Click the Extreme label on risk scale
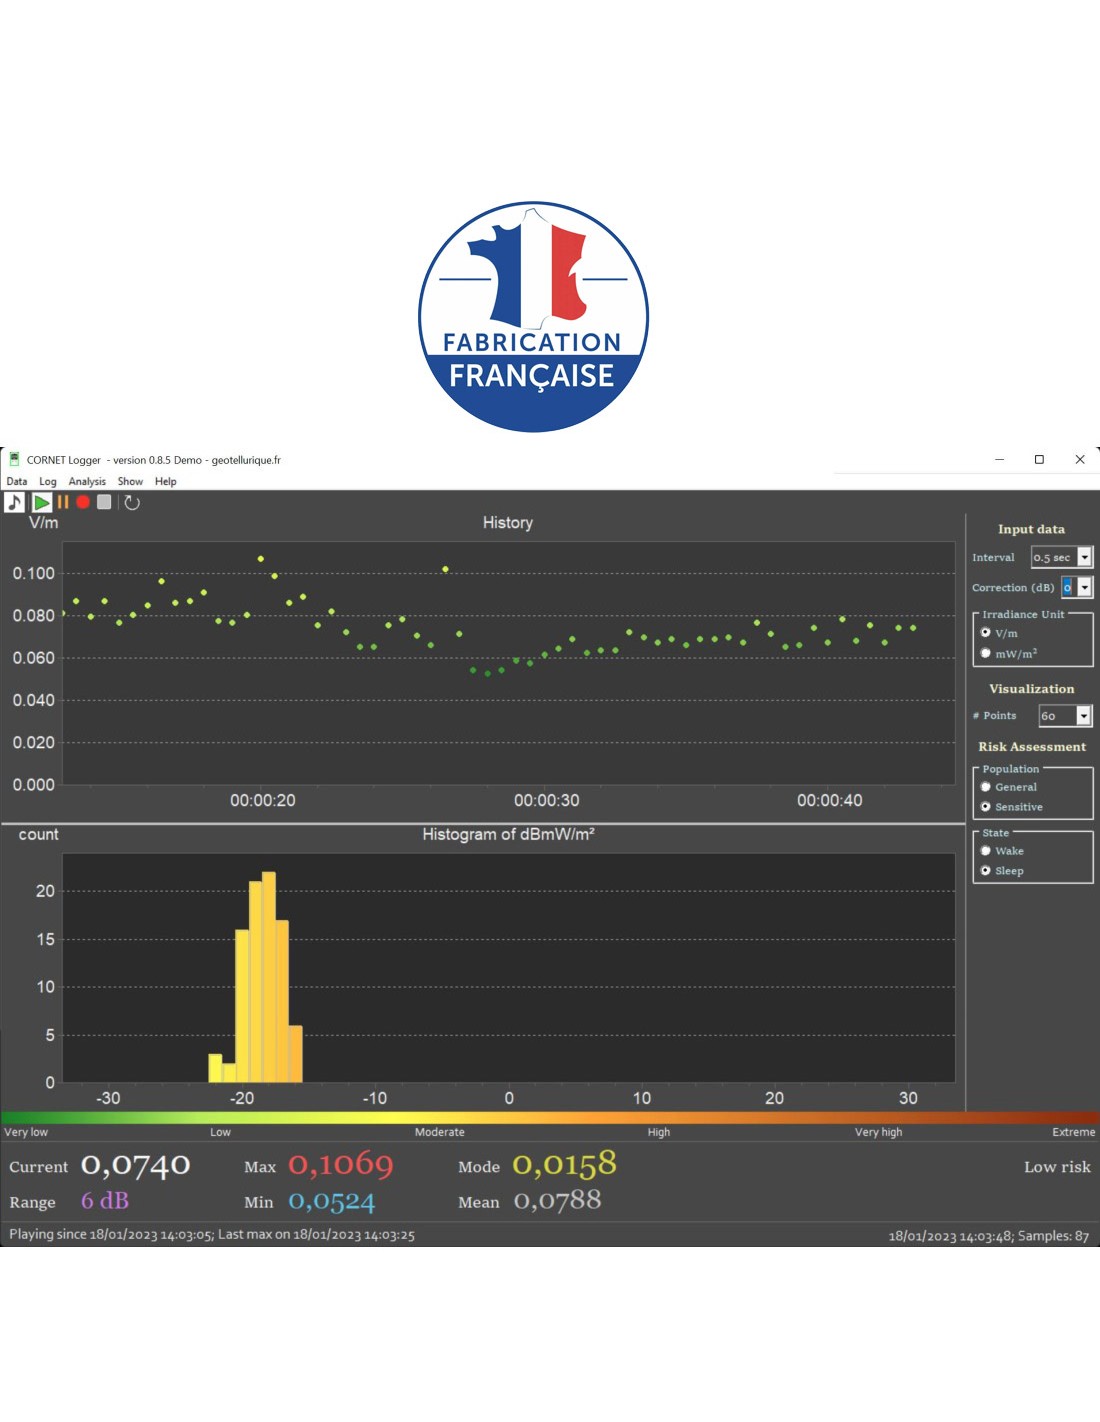The height and width of the screenshot is (1422, 1100). pyautogui.click(x=1073, y=1132)
